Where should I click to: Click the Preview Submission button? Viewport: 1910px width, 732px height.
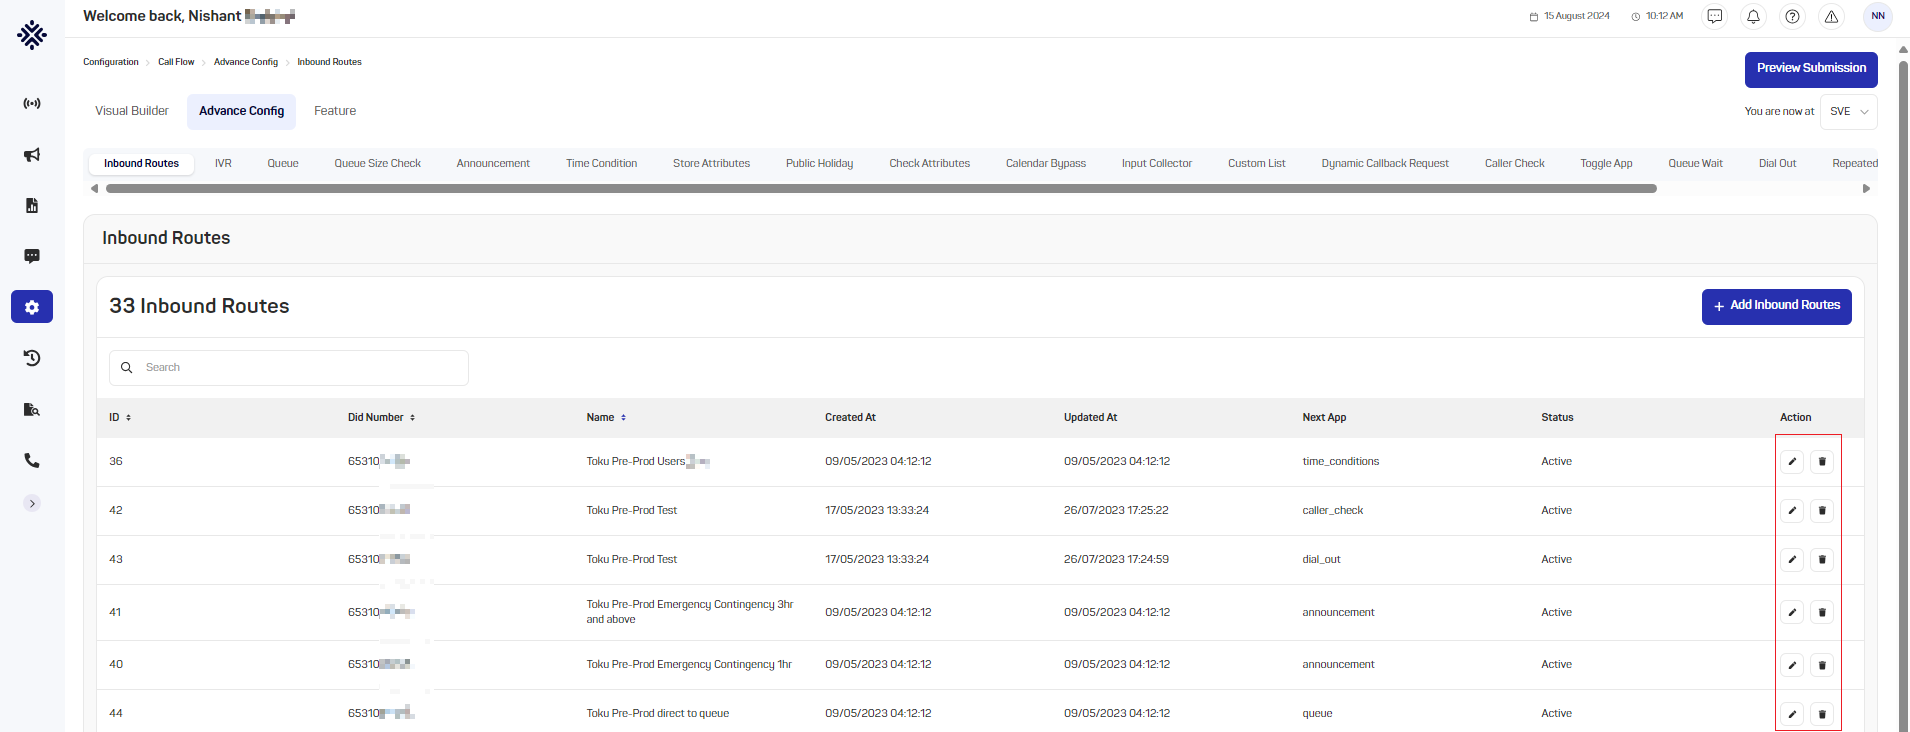tap(1811, 69)
